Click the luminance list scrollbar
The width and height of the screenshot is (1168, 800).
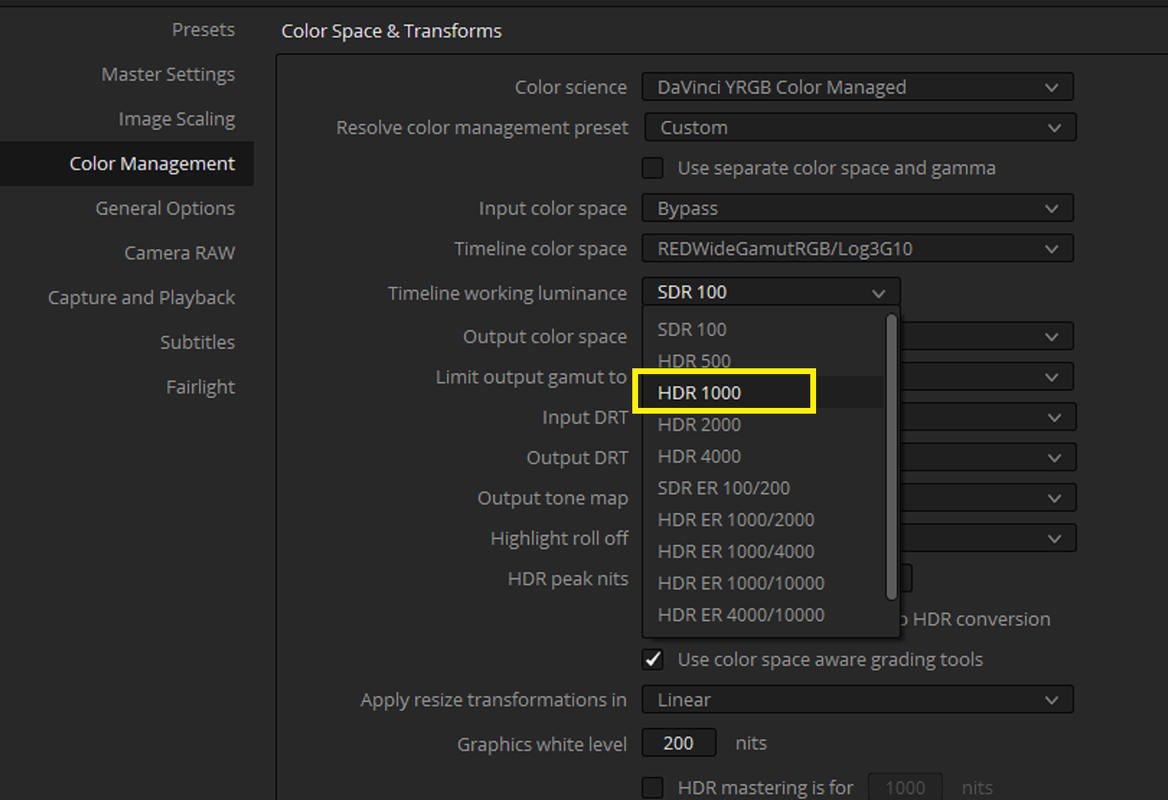coord(891,457)
